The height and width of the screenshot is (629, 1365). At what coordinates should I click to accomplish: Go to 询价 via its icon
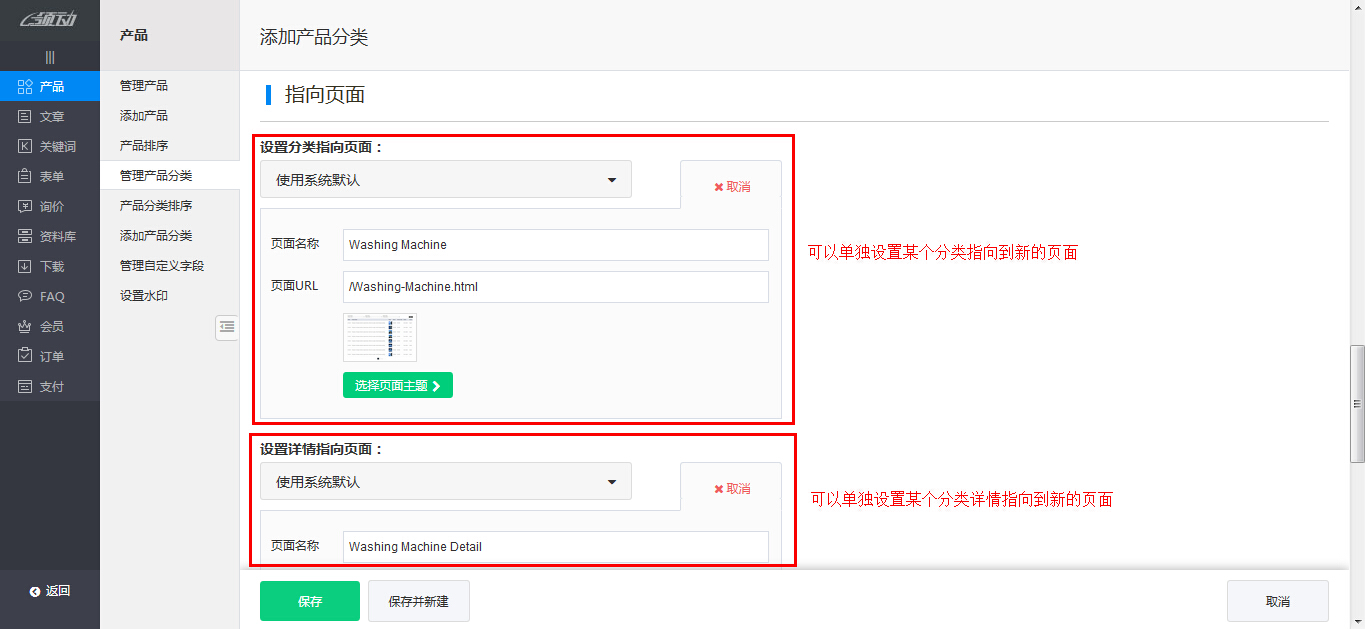[x=26, y=207]
